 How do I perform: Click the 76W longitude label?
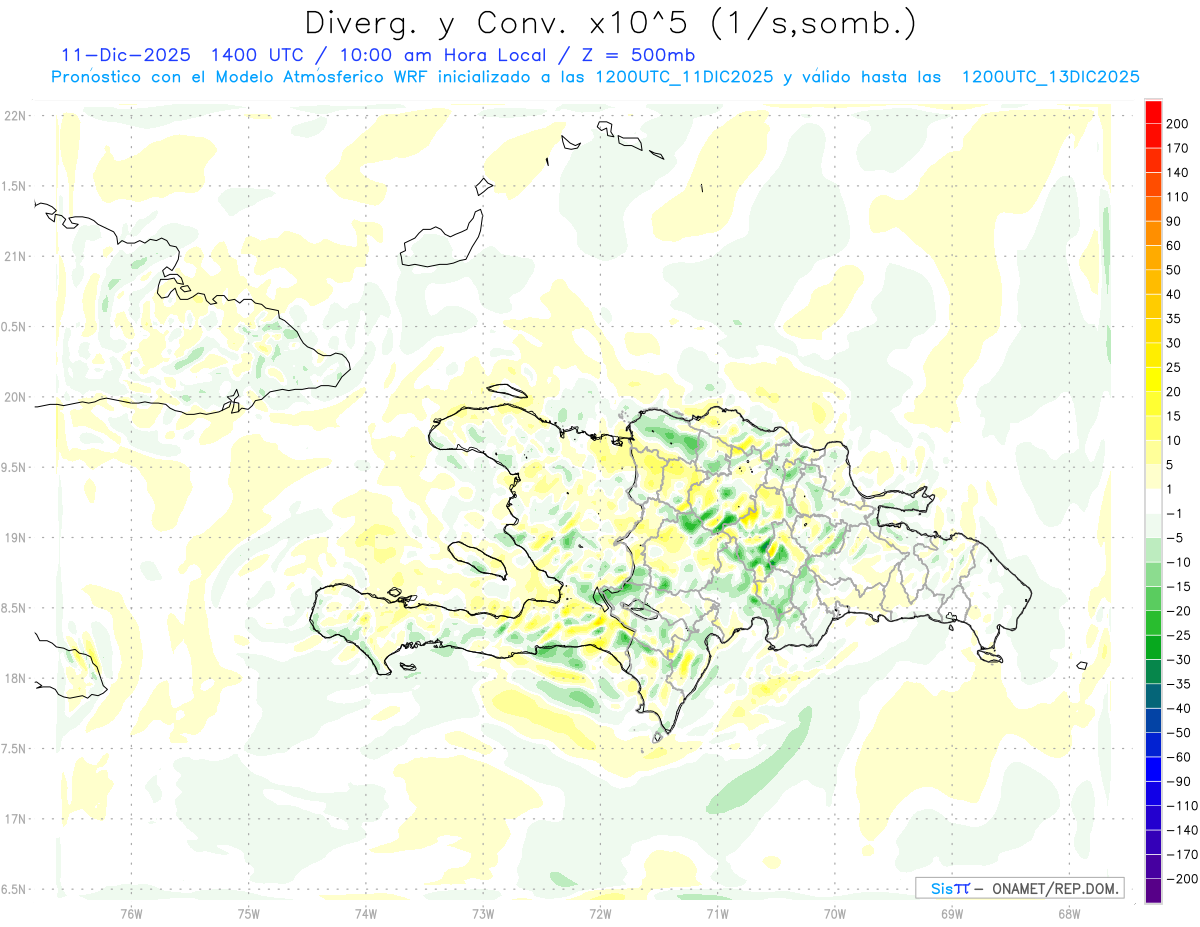pos(131,912)
